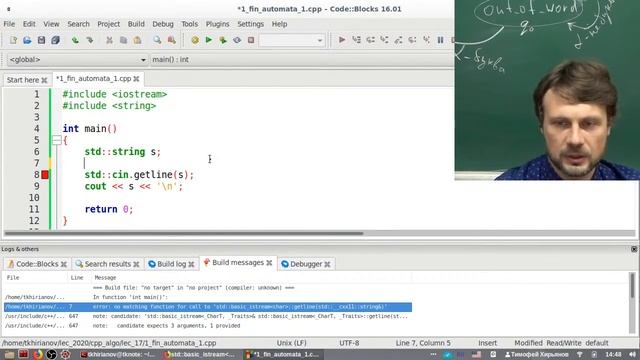Click the Step out debug icon
640x360 pixels.
(x=398, y=40)
